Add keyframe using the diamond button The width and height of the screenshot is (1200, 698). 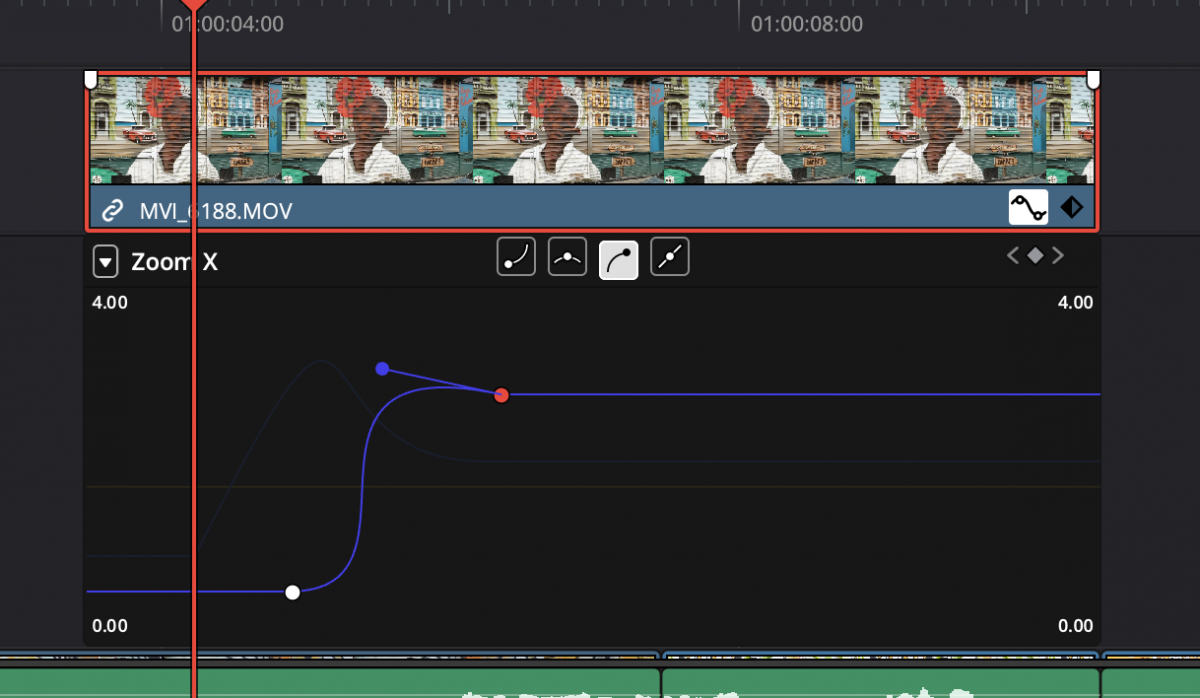click(x=1035, y=256)
